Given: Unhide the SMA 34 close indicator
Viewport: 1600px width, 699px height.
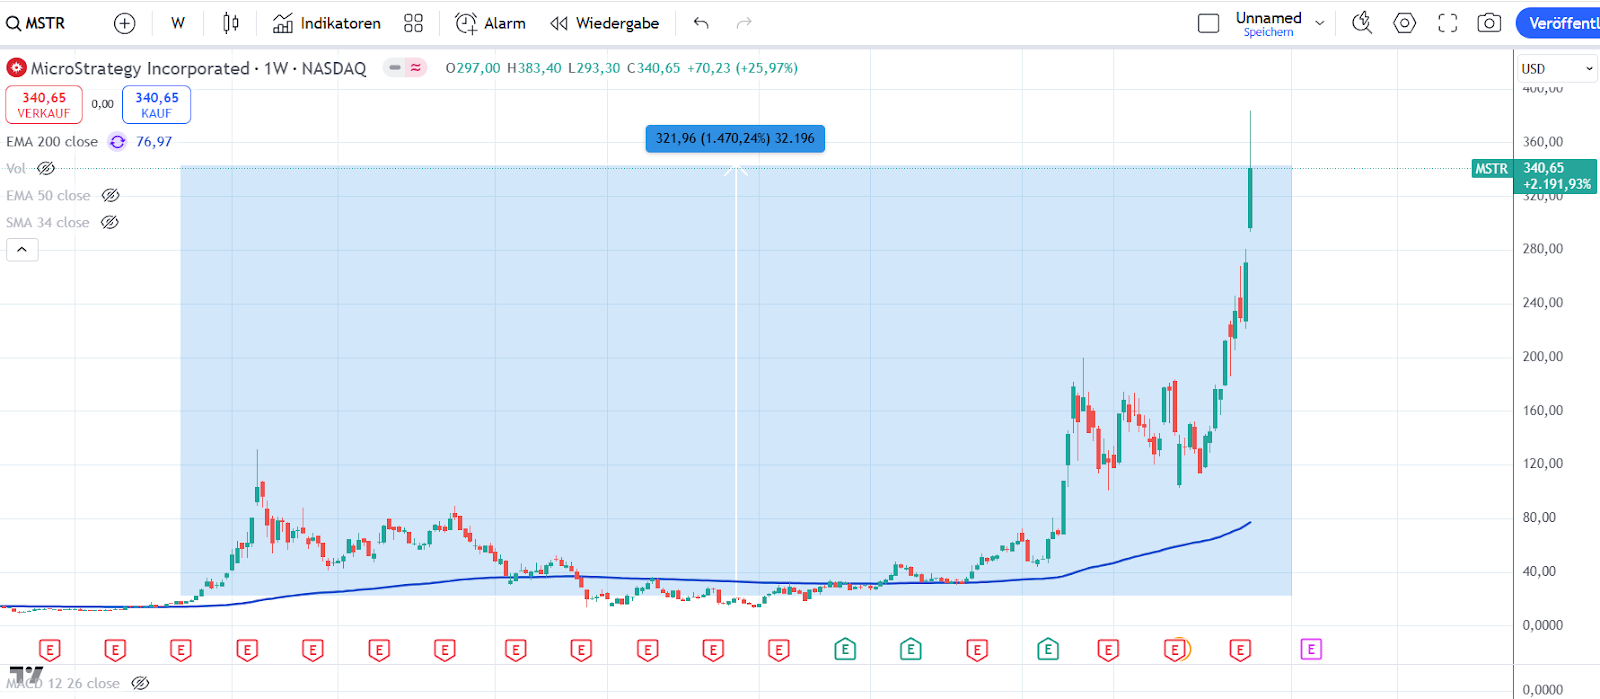Looking at the screenshot, I should 110,223.
